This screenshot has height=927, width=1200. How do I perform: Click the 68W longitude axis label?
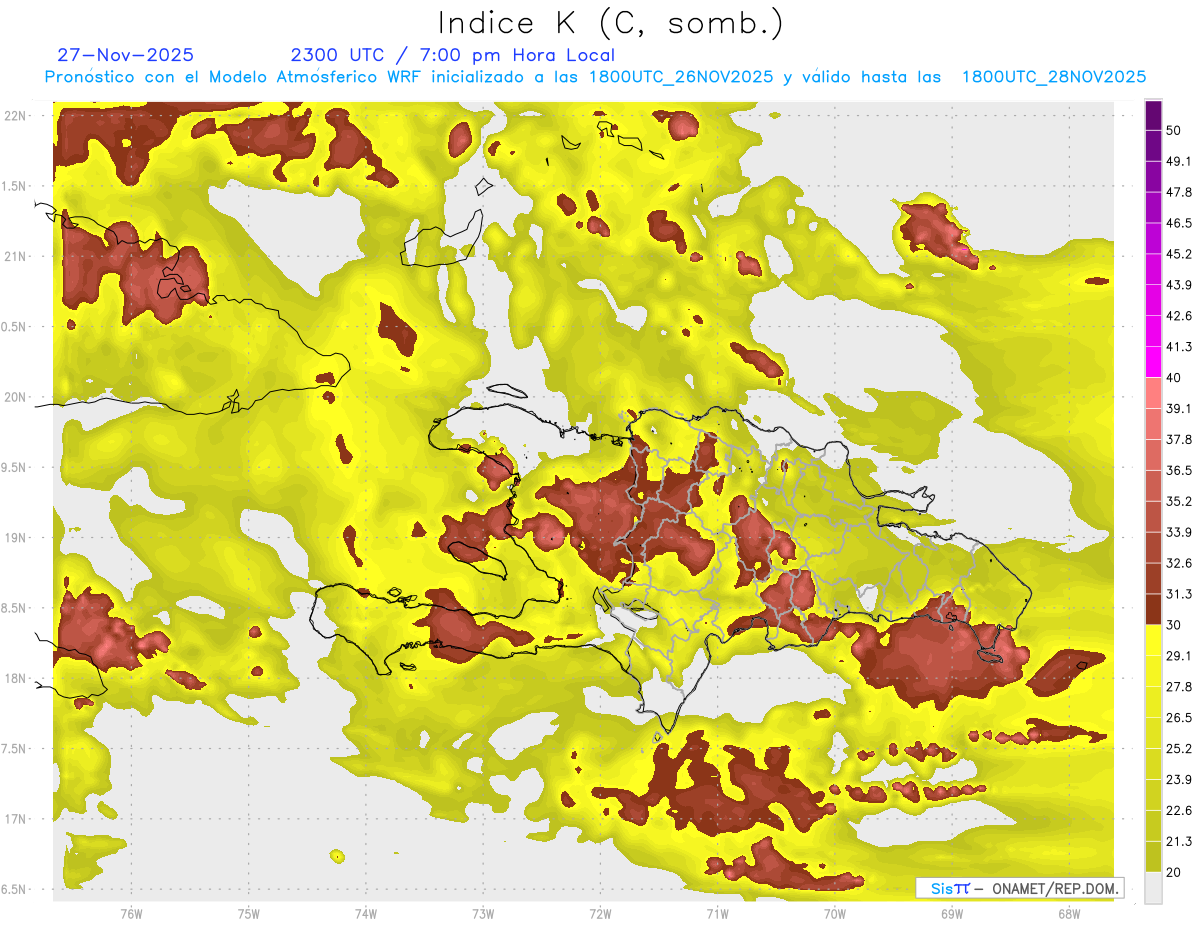[1068, 913]
